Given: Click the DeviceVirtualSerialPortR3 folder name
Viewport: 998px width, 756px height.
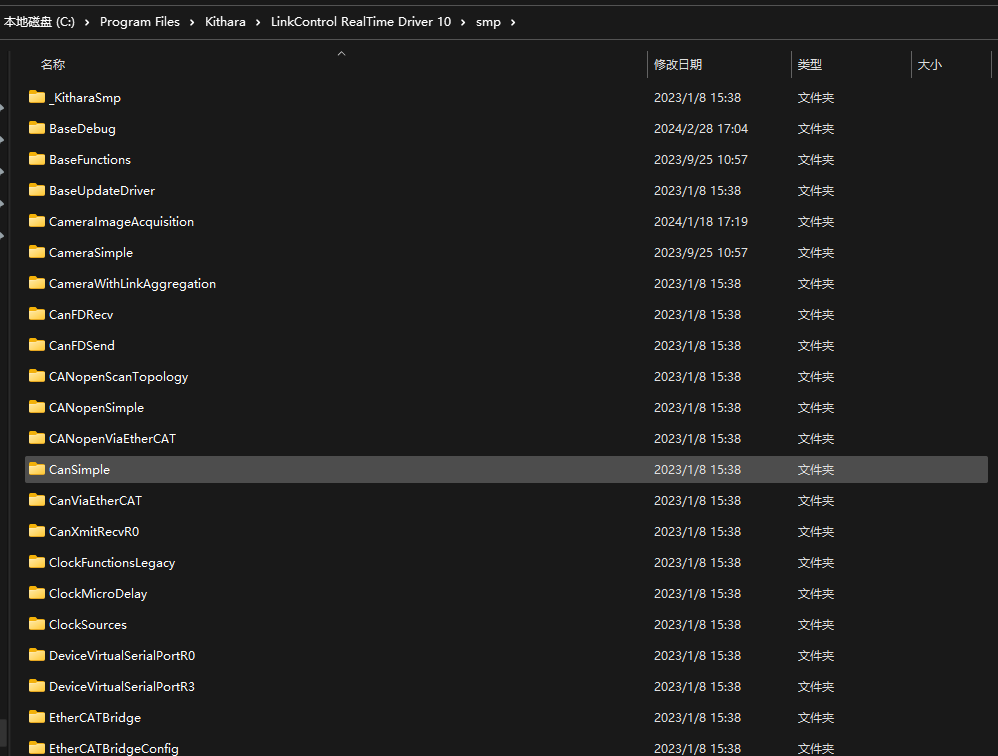Looking at the screenshot, I should pos(122,687).
